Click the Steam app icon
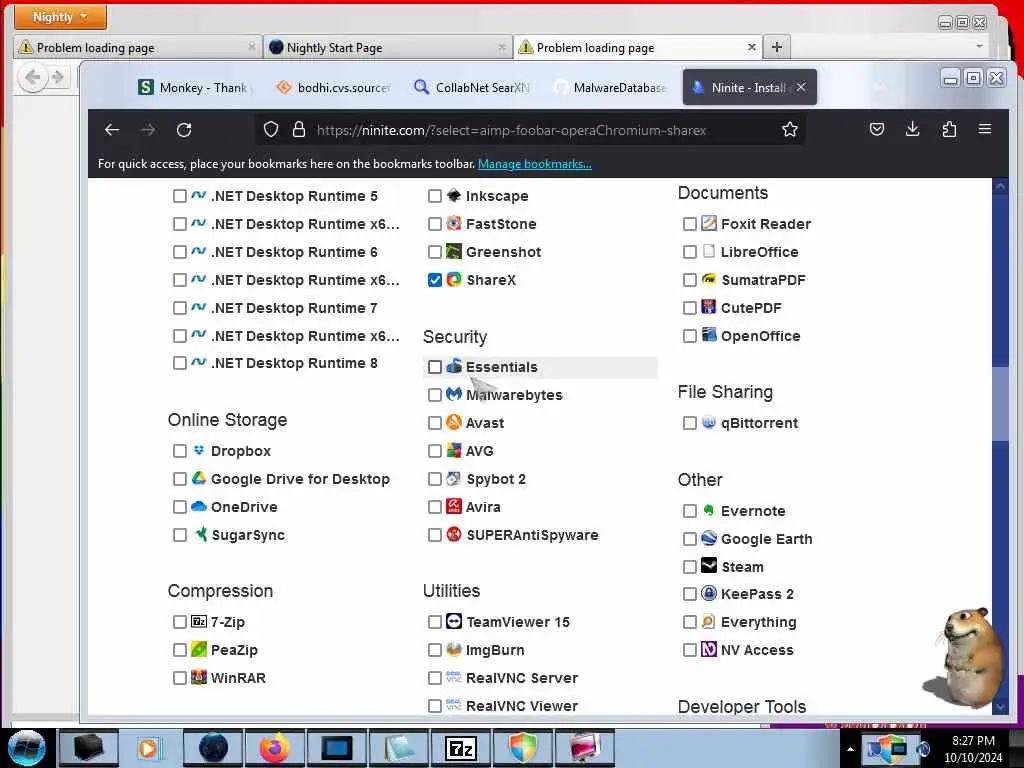 (709, 566)
